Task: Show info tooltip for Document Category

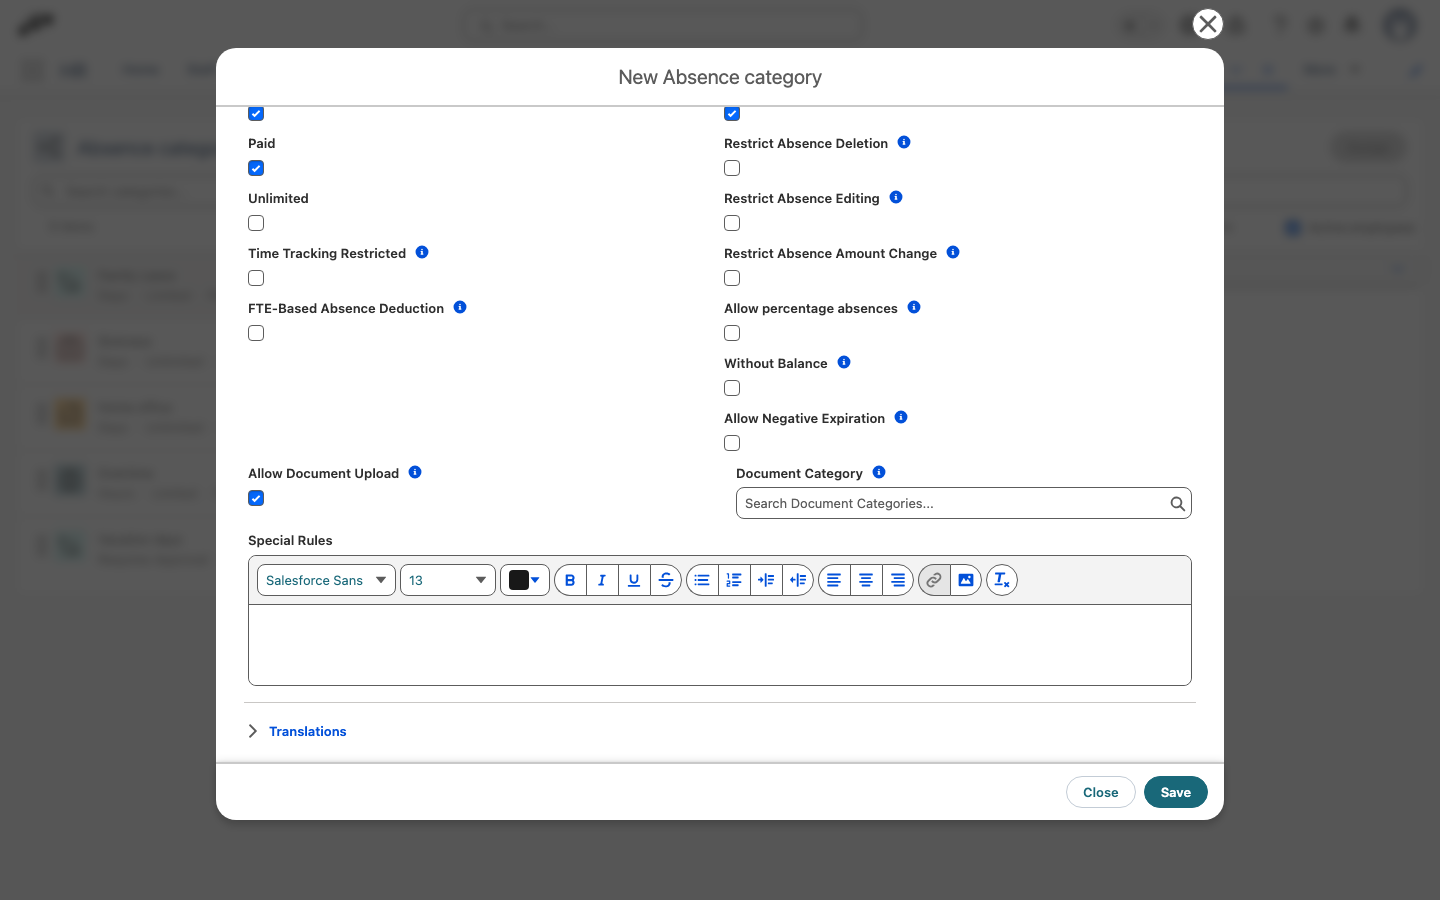Action: click(x=879, y=472)
